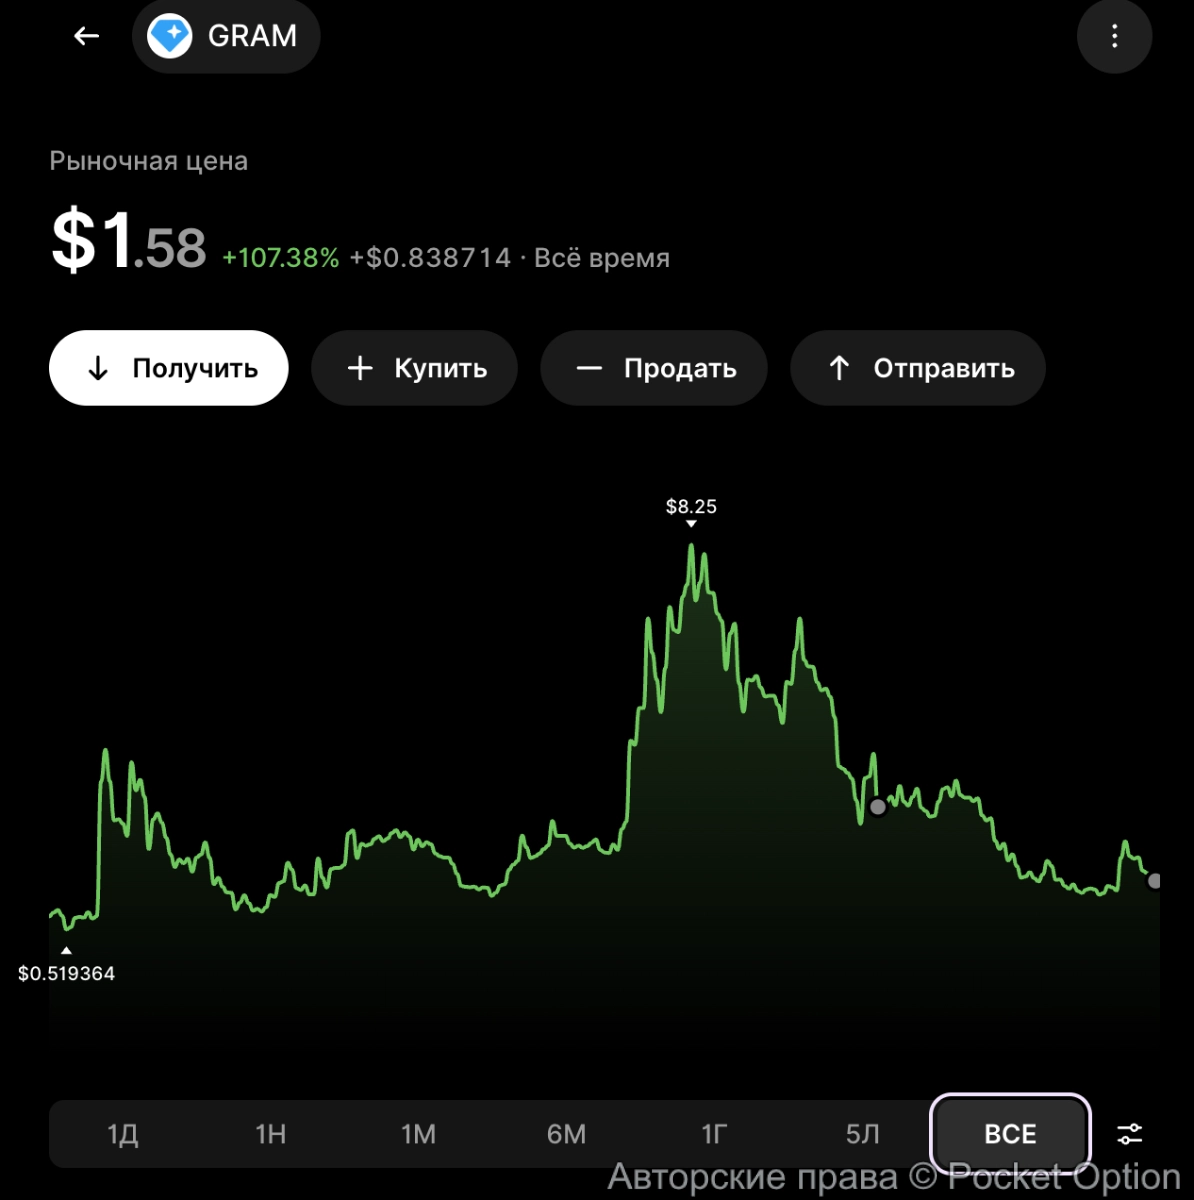The height and width of the screenshot is (1200, 1194).
Task: Switch chart to 1М range
Action: (x=419, y=1134)
